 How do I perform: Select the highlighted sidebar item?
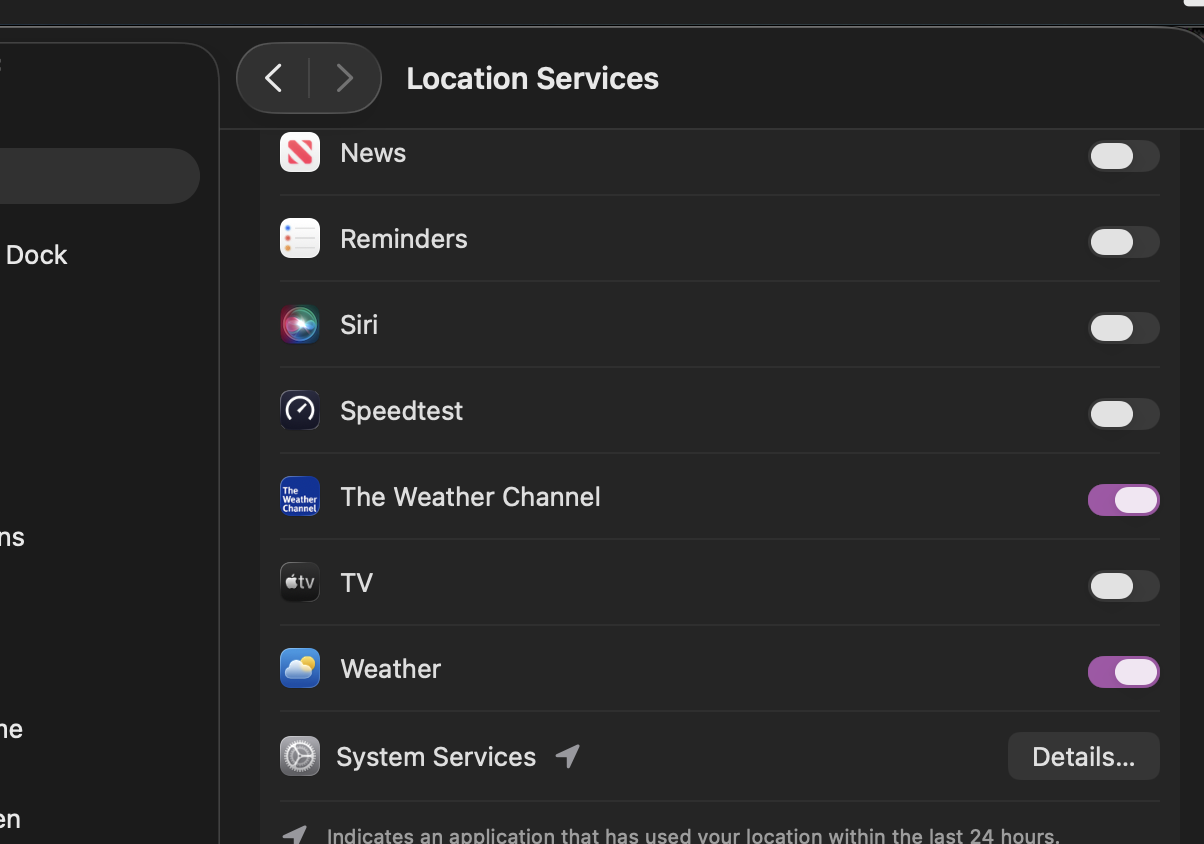98,176
